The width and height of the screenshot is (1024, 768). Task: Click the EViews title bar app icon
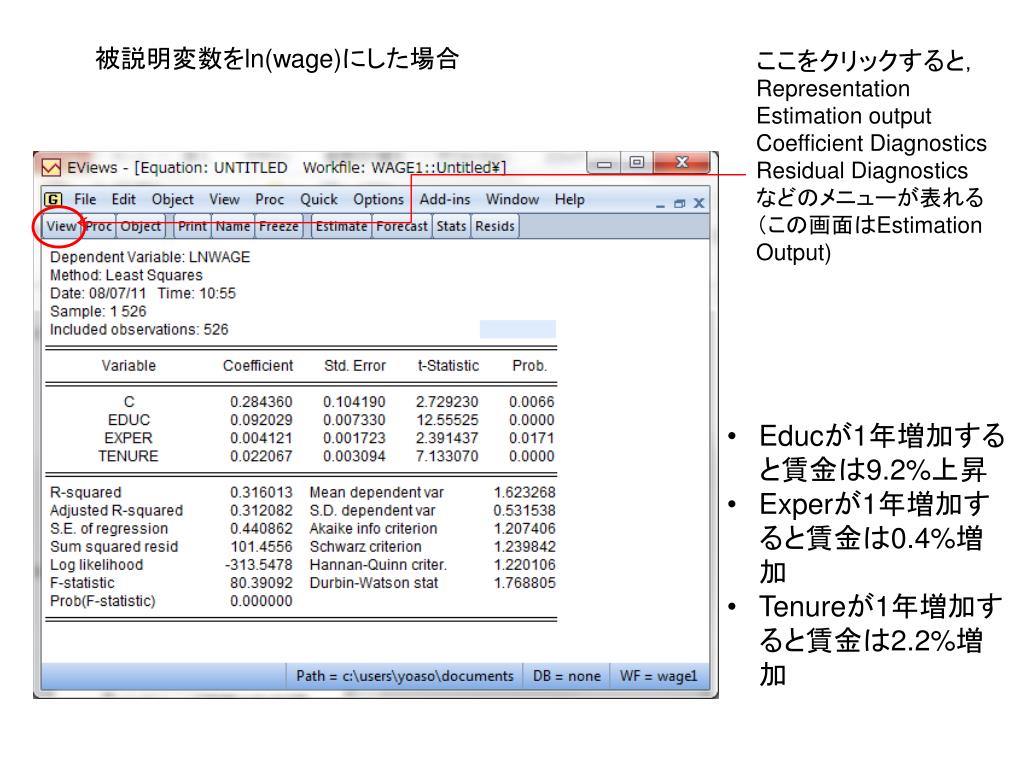pos(51,168)
